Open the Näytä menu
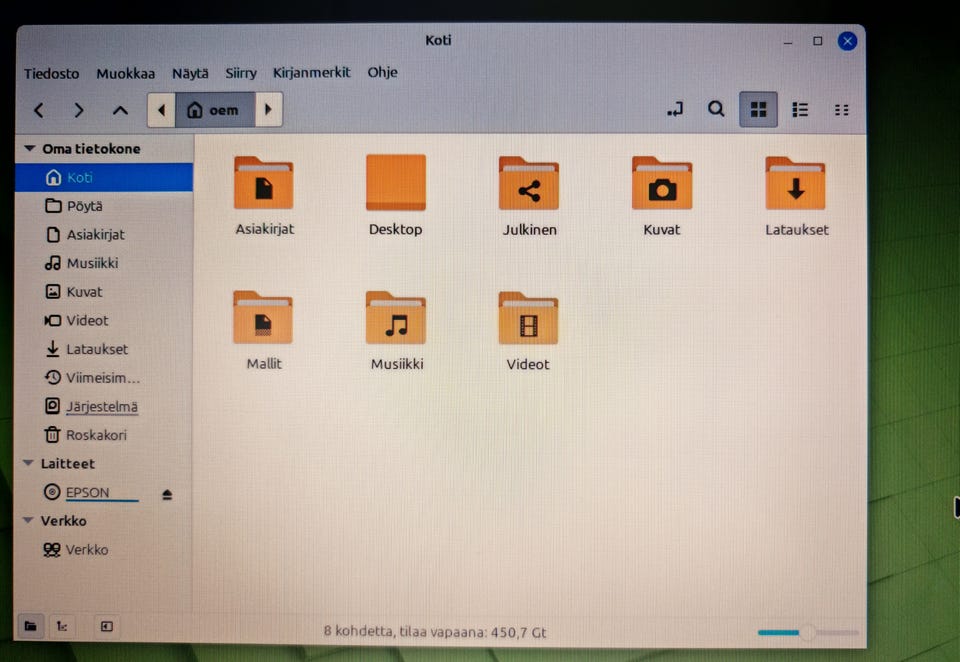This screenshot has width=960, height=662. [190, 73]
